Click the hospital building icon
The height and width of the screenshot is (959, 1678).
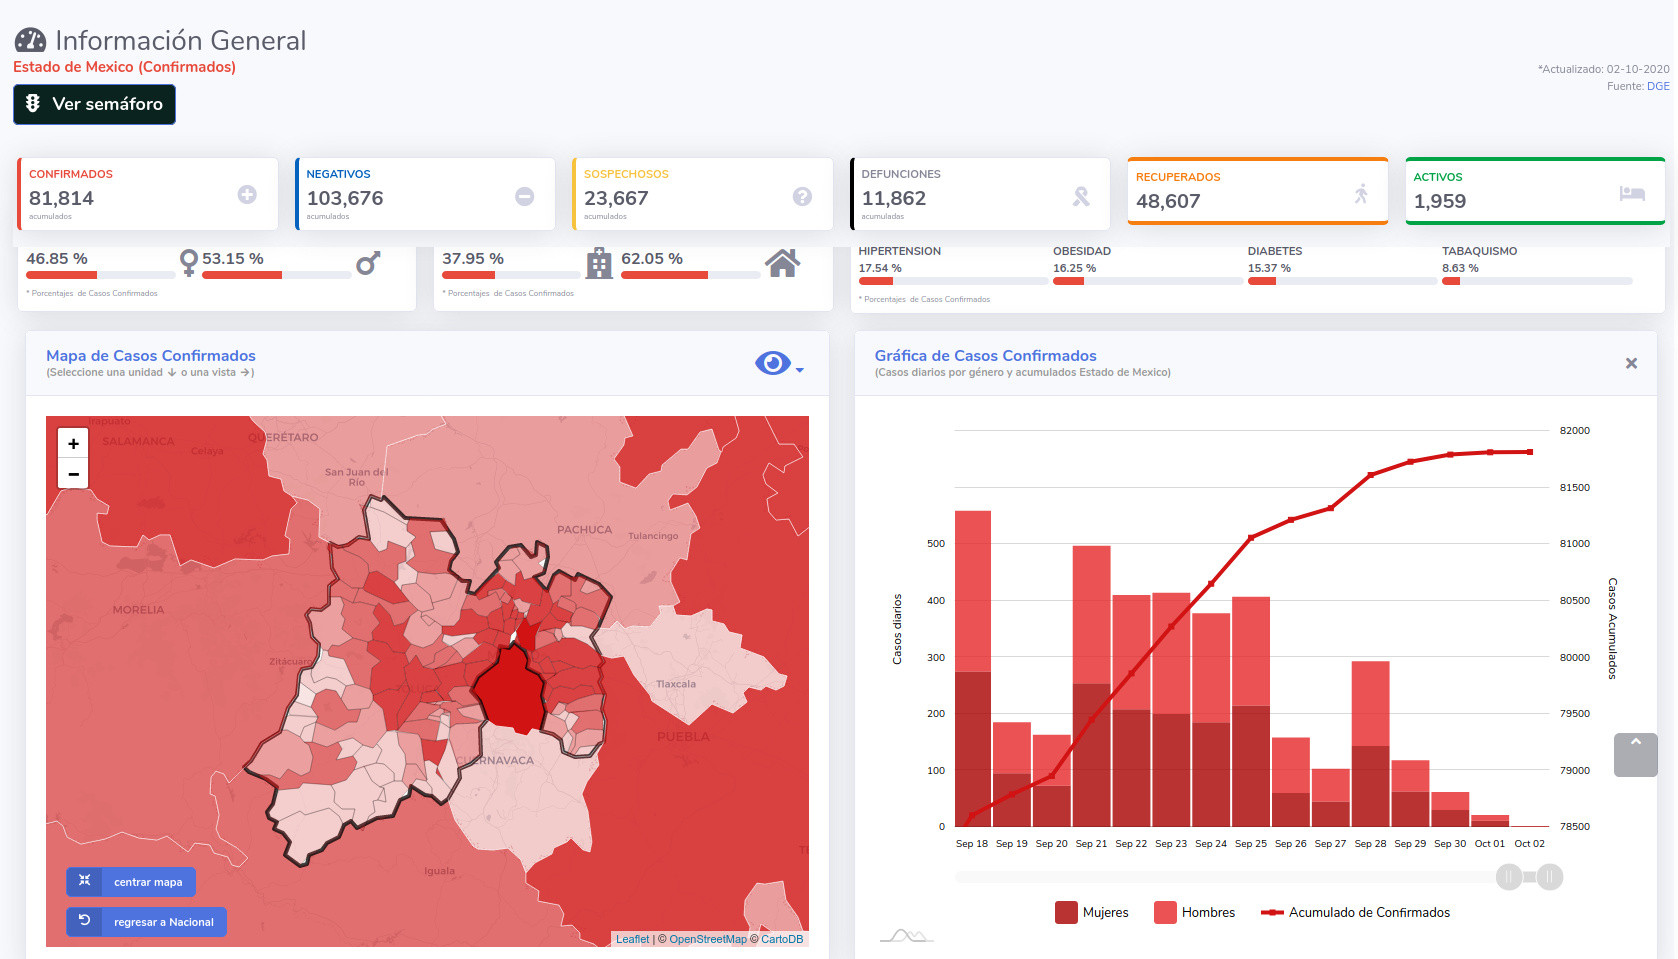(599, 263)
